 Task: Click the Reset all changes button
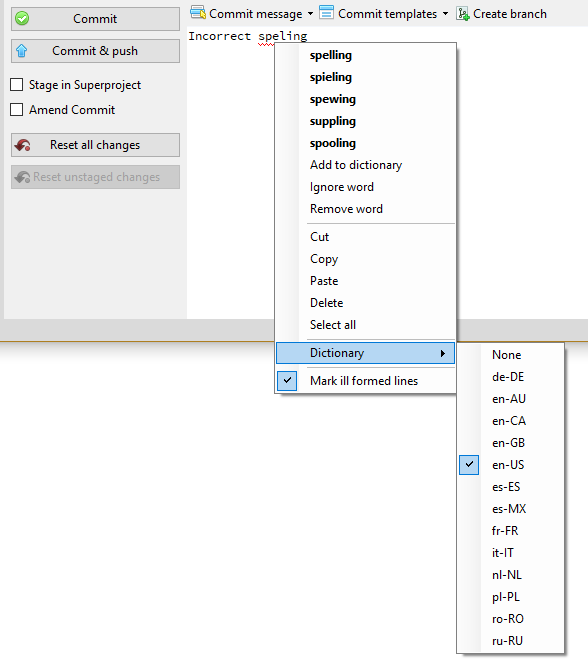coord(95,145)
